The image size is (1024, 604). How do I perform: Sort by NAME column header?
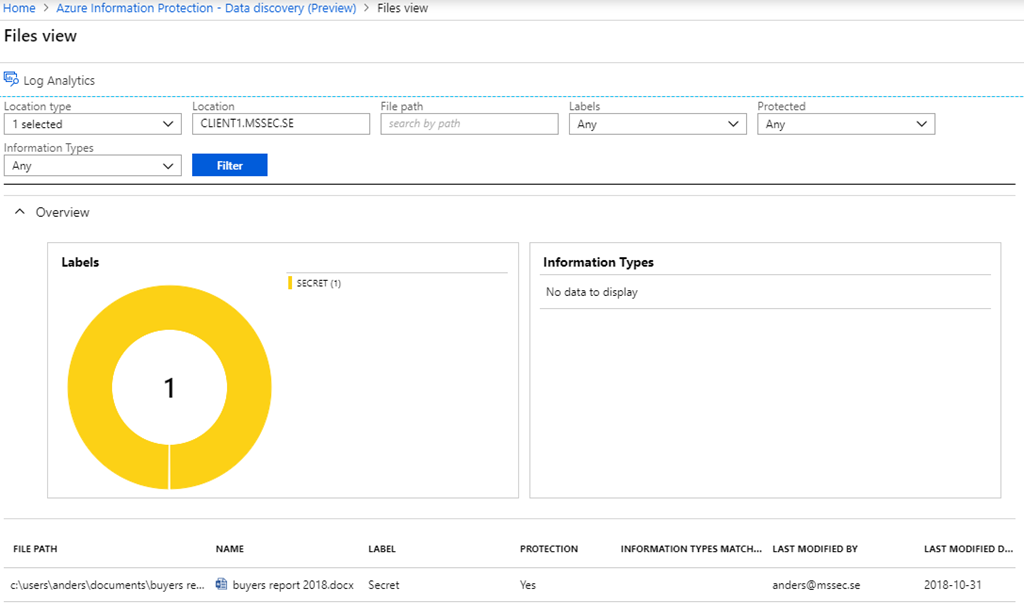pyautogui.click(x=230, y=549)
